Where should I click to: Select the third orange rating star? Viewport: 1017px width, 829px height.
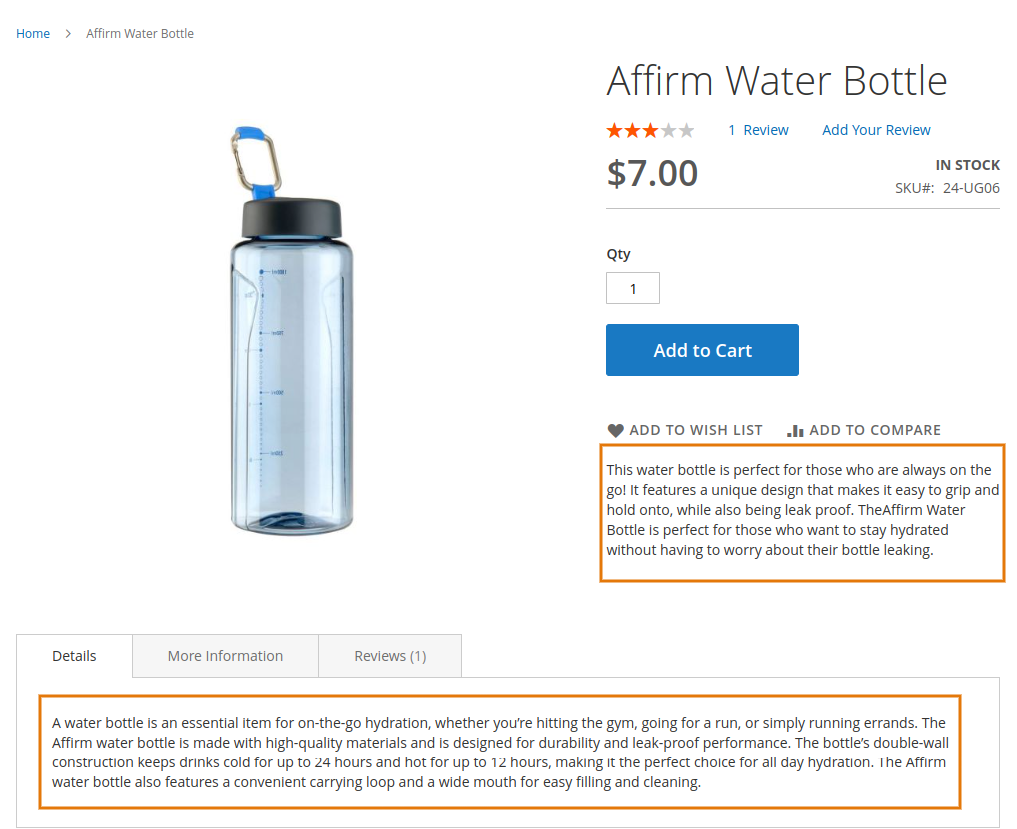coord(649,129)
